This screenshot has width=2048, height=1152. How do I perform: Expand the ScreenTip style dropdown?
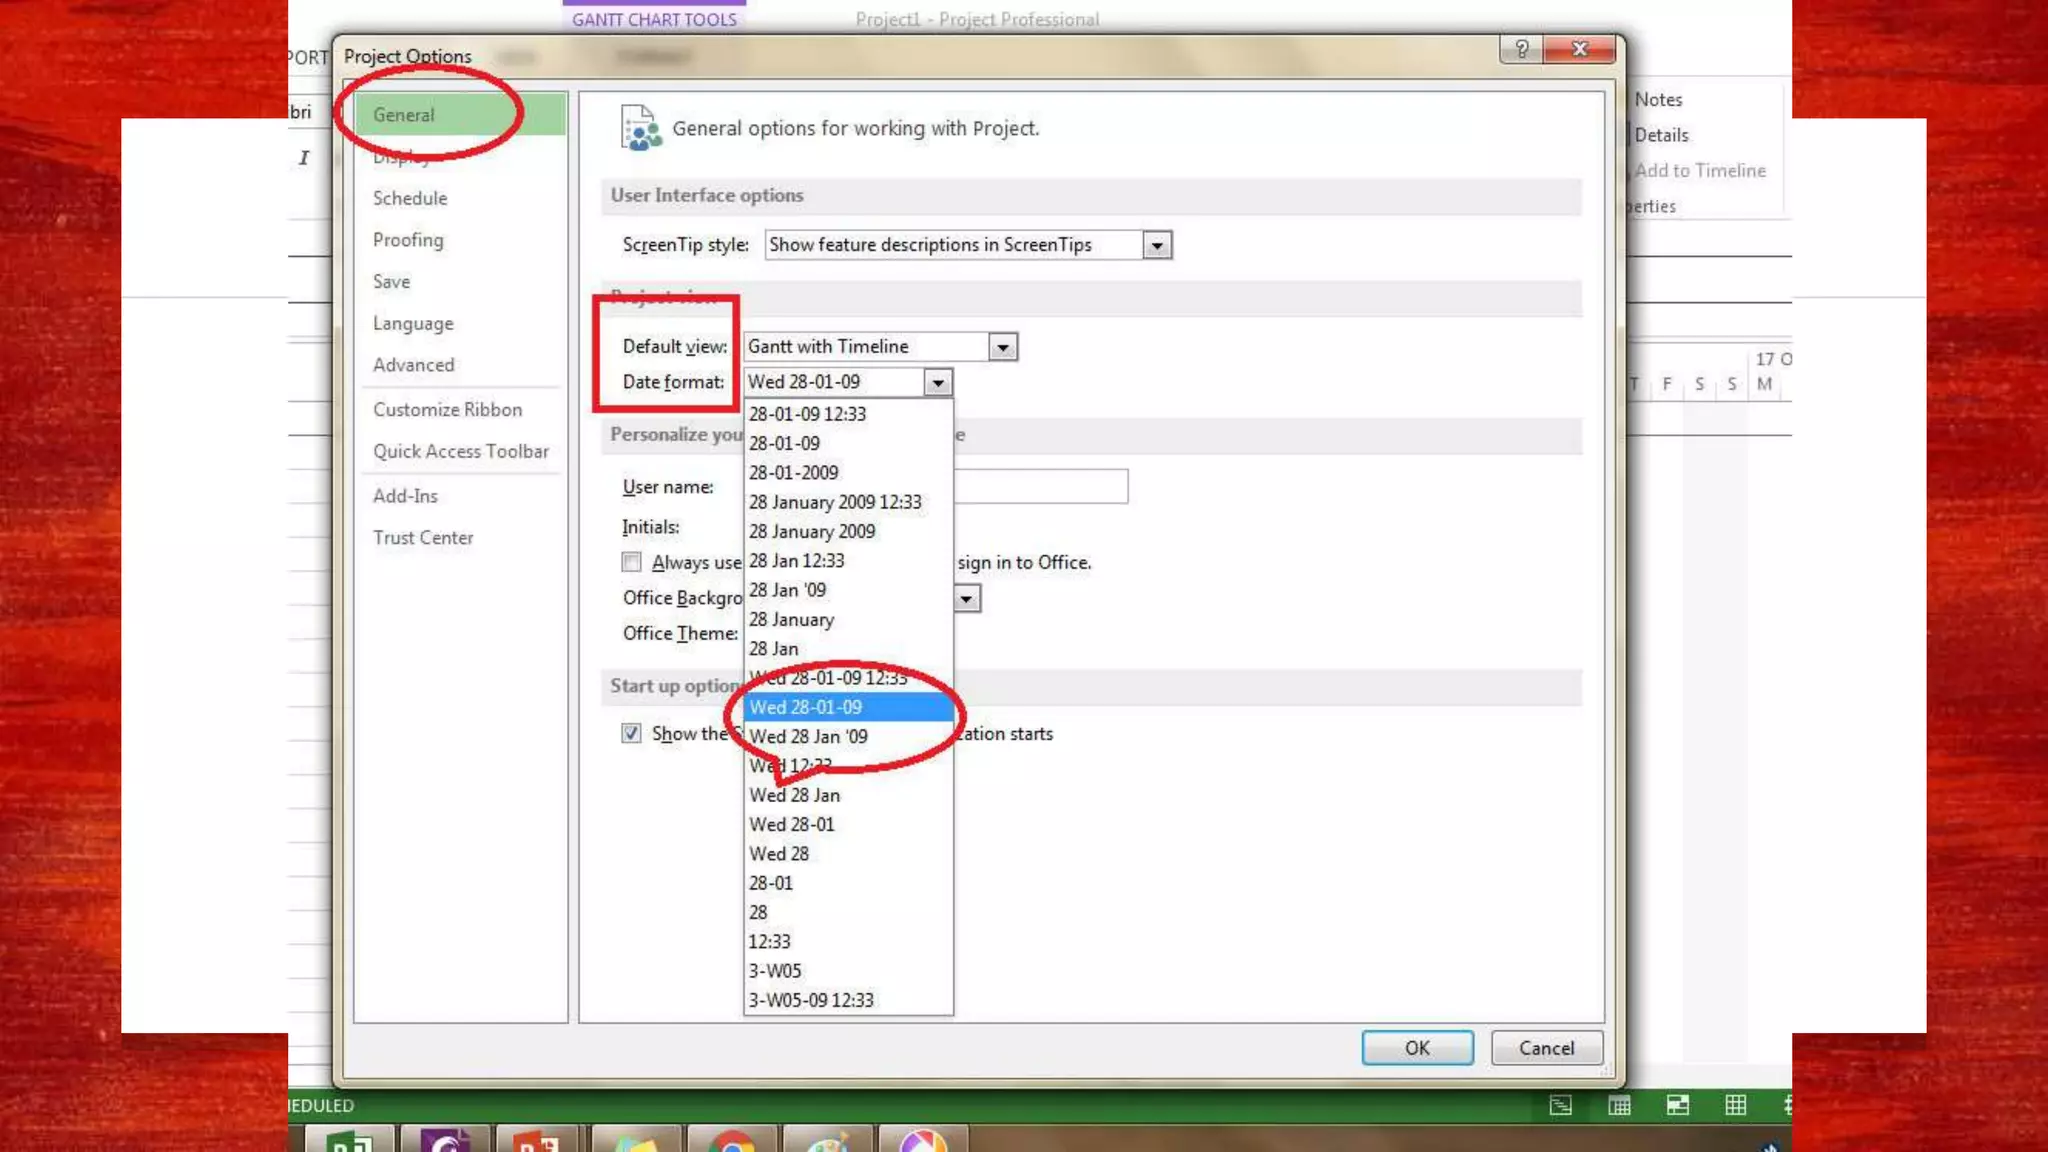coord(1157,245)
